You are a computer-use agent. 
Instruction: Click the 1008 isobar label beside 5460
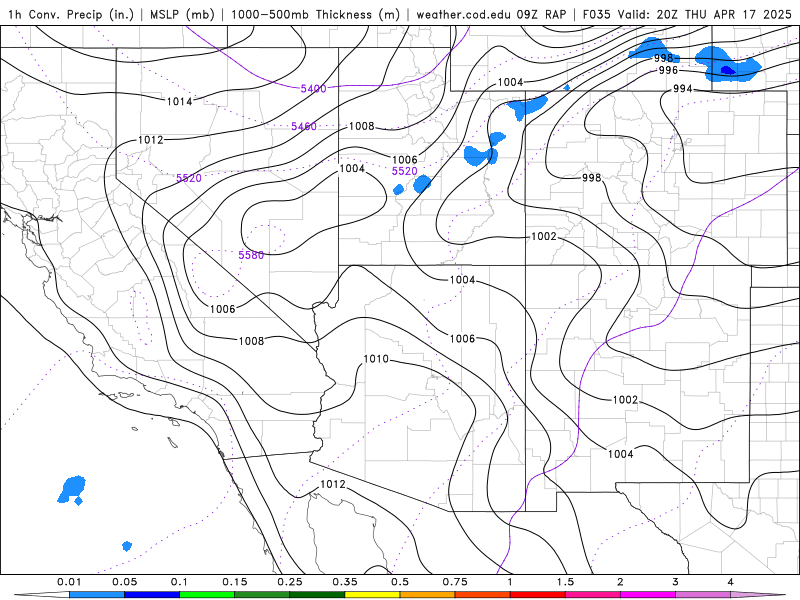362,126
